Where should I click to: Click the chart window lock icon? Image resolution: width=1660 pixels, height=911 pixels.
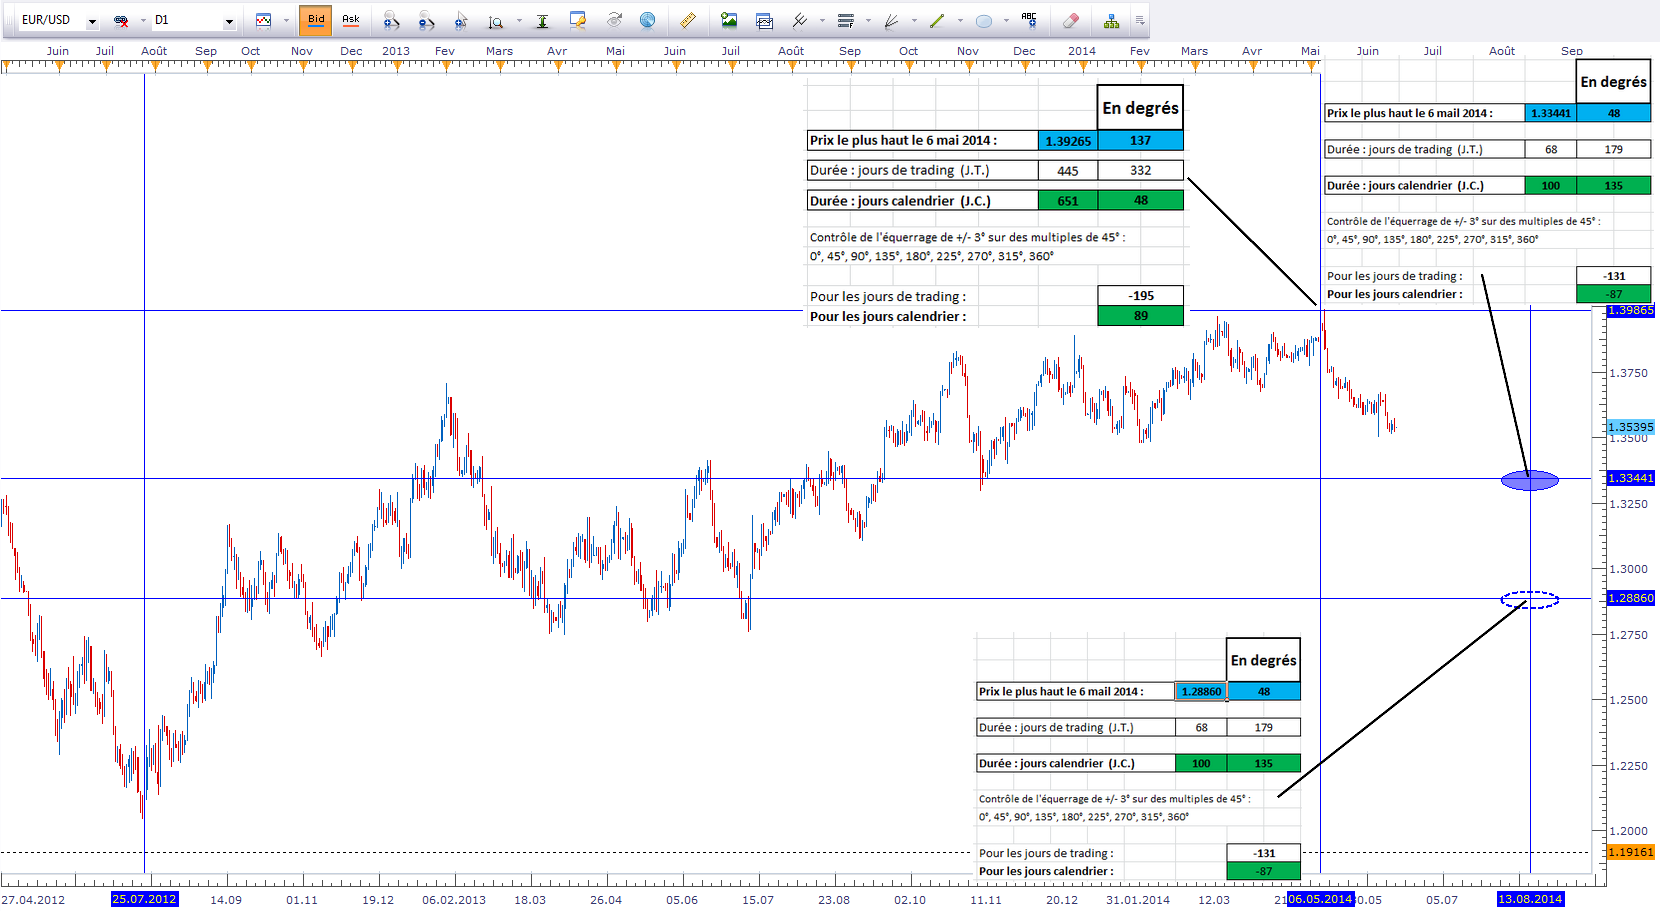click(x=578, y=20)
